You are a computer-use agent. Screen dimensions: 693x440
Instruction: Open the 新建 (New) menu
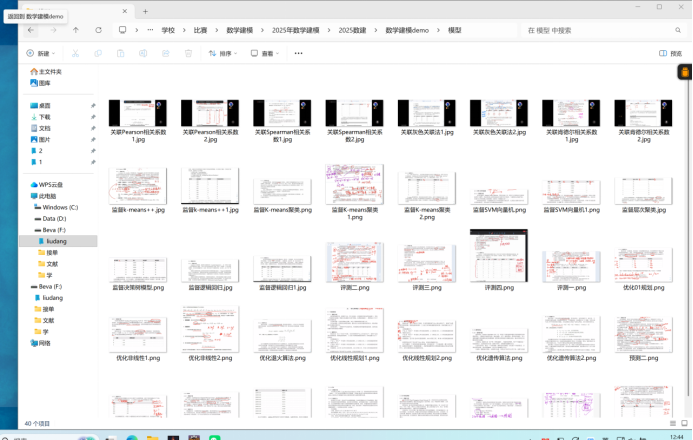[39, 53]
